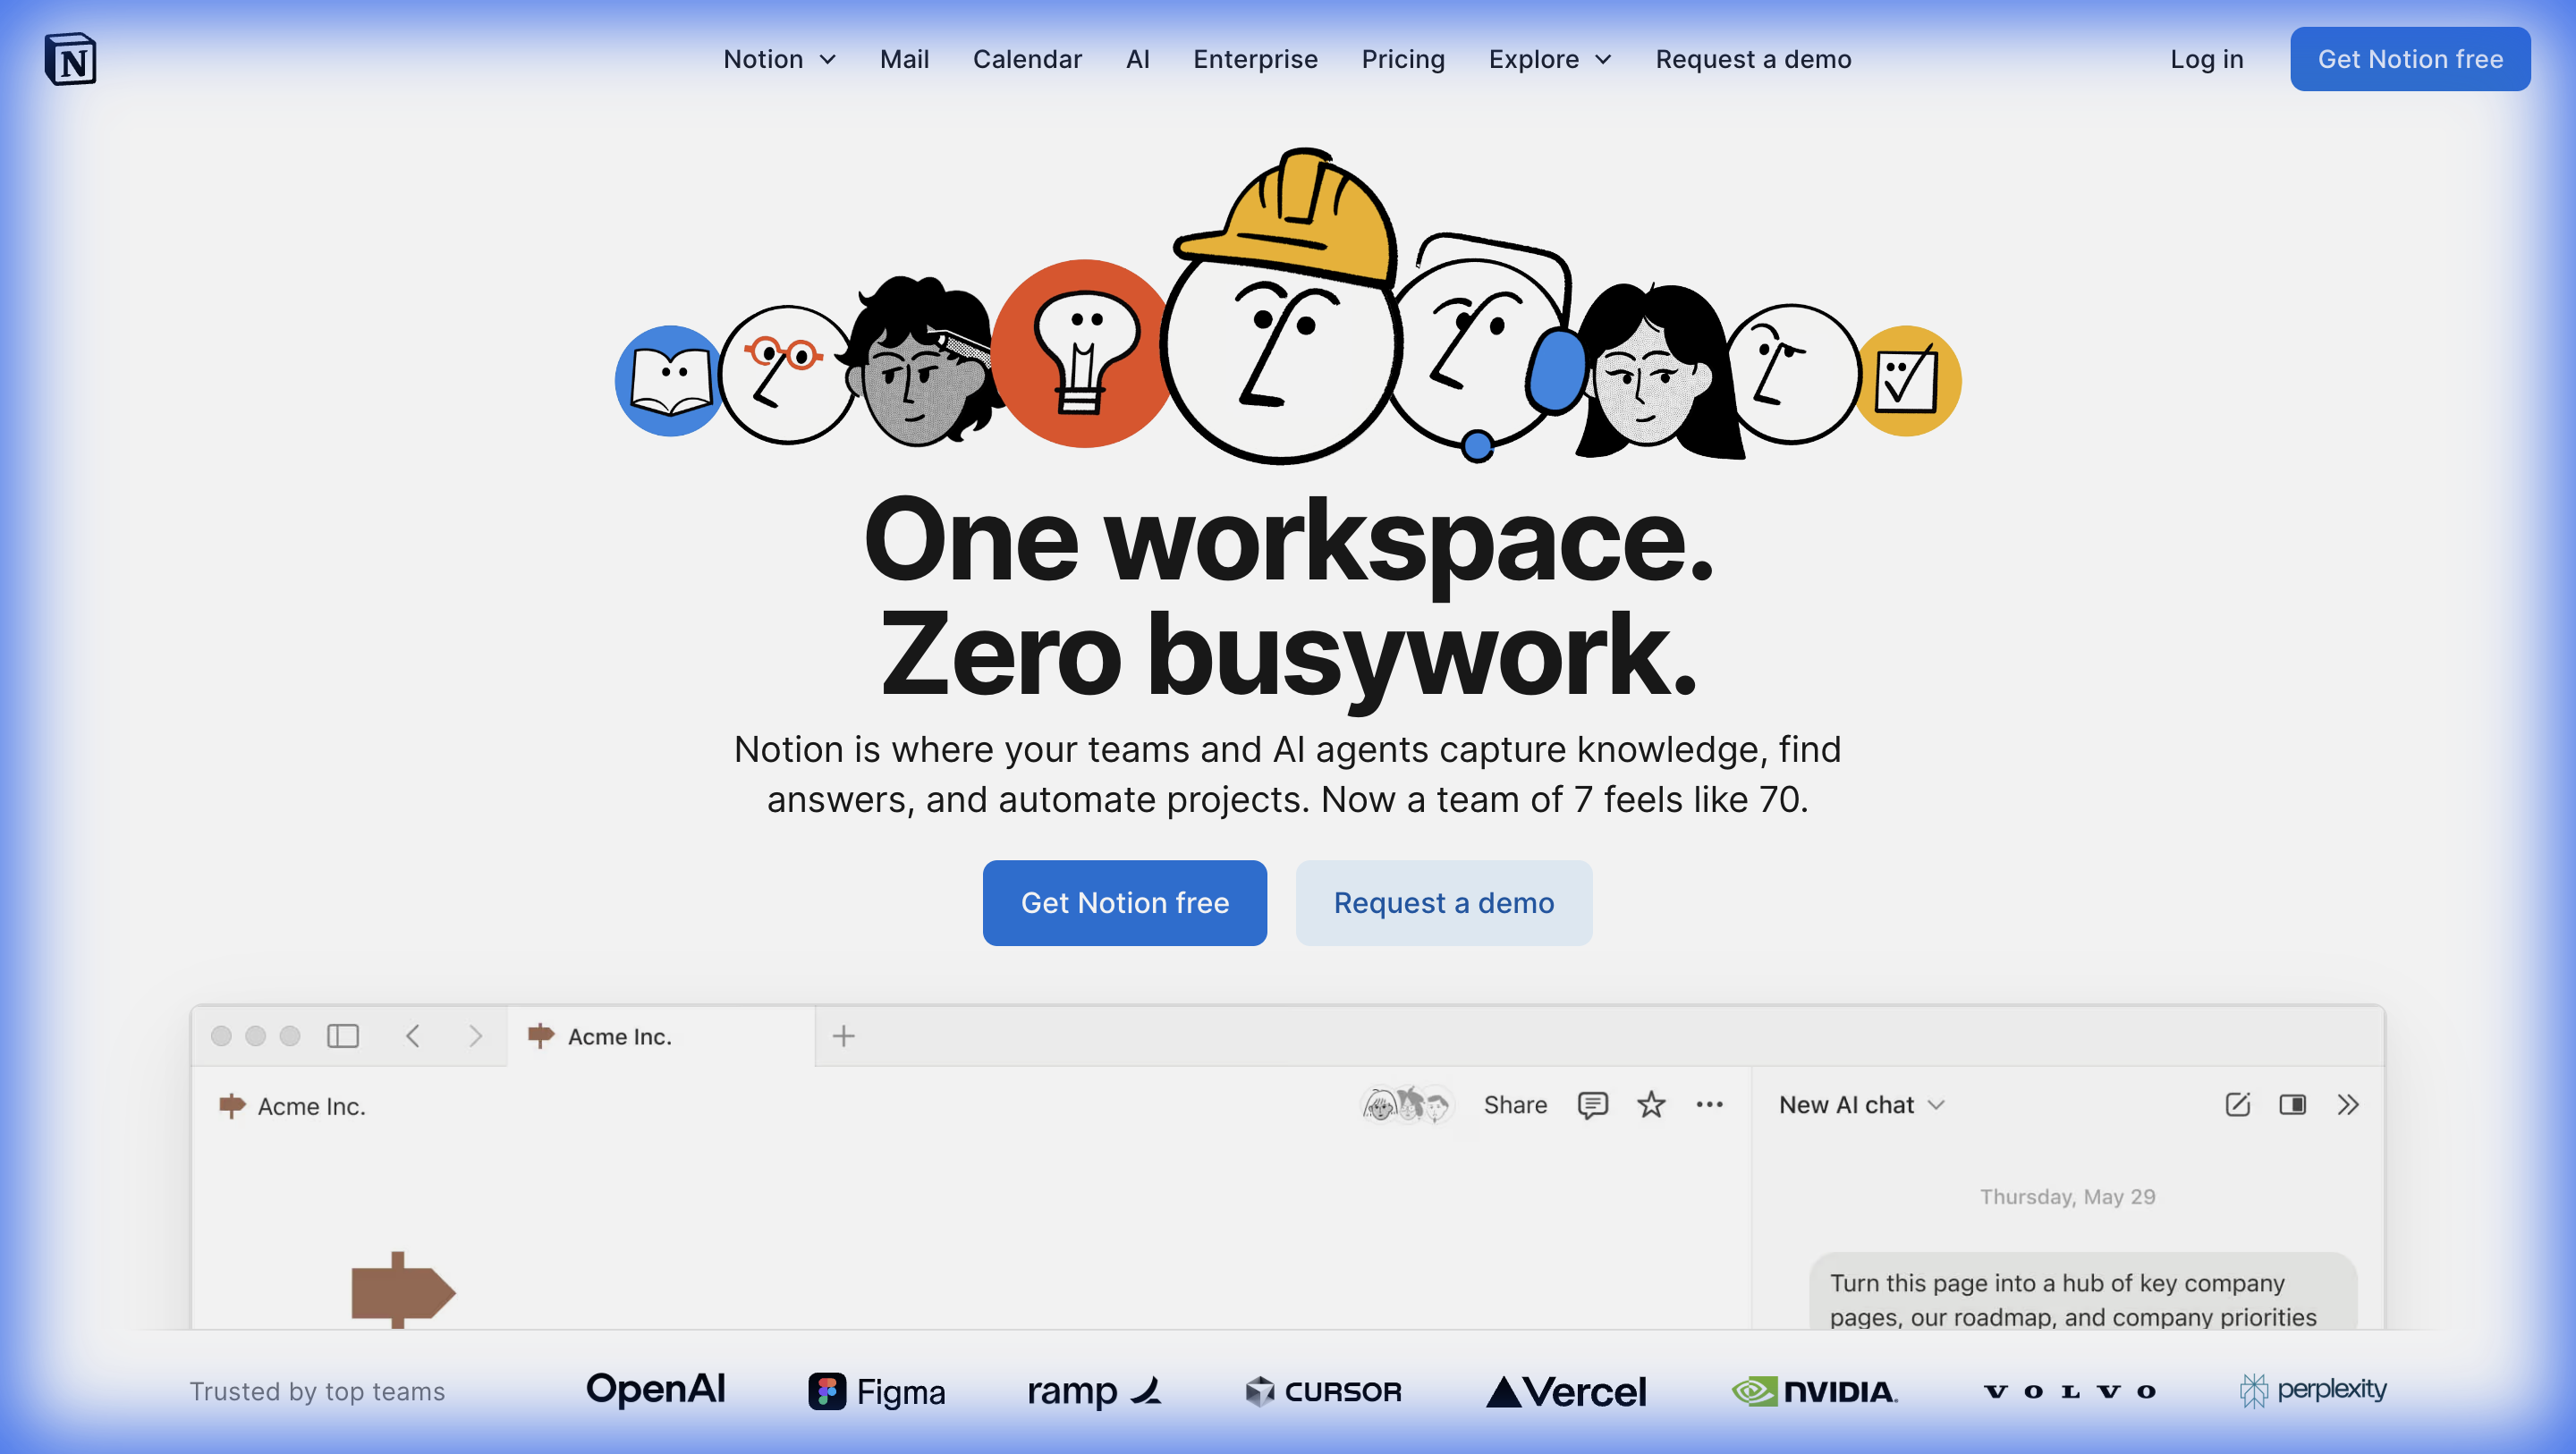
Task: Click the page collaborator avatars
Action: click(1407, 1104)
